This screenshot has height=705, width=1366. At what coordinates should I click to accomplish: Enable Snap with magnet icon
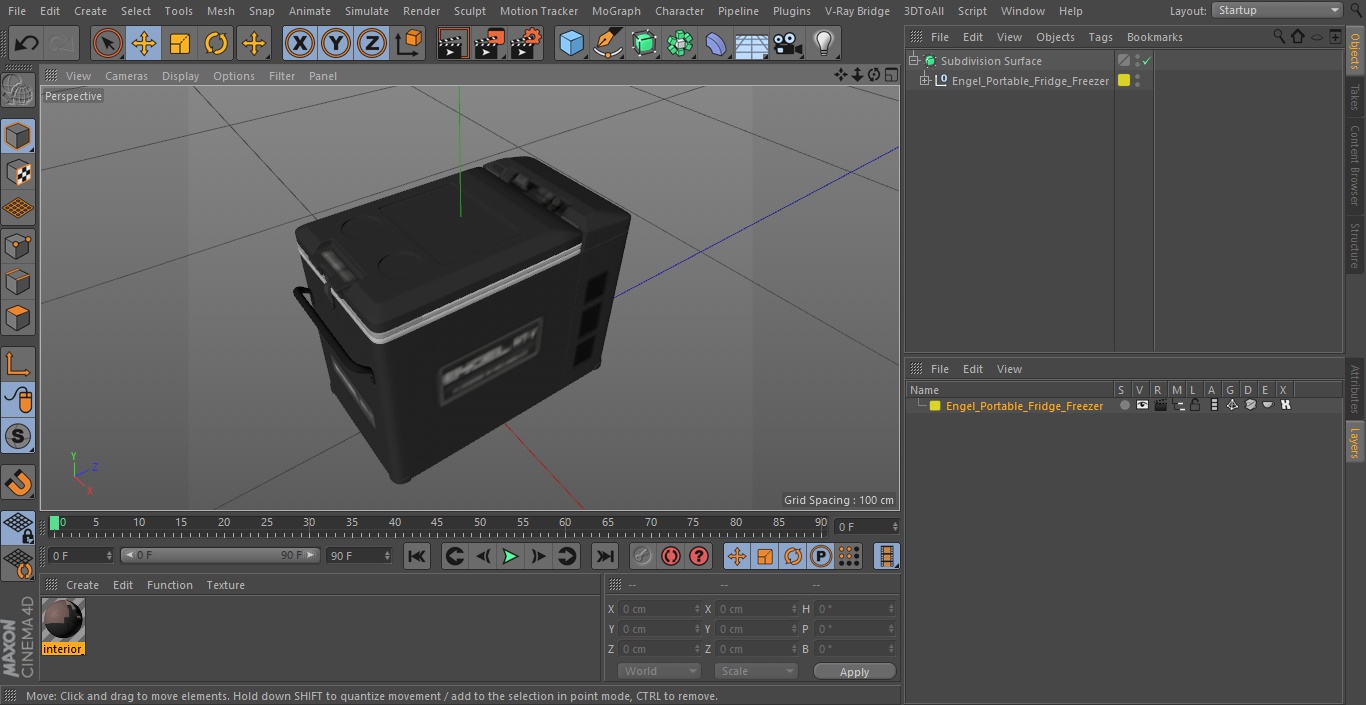[18, 483]
